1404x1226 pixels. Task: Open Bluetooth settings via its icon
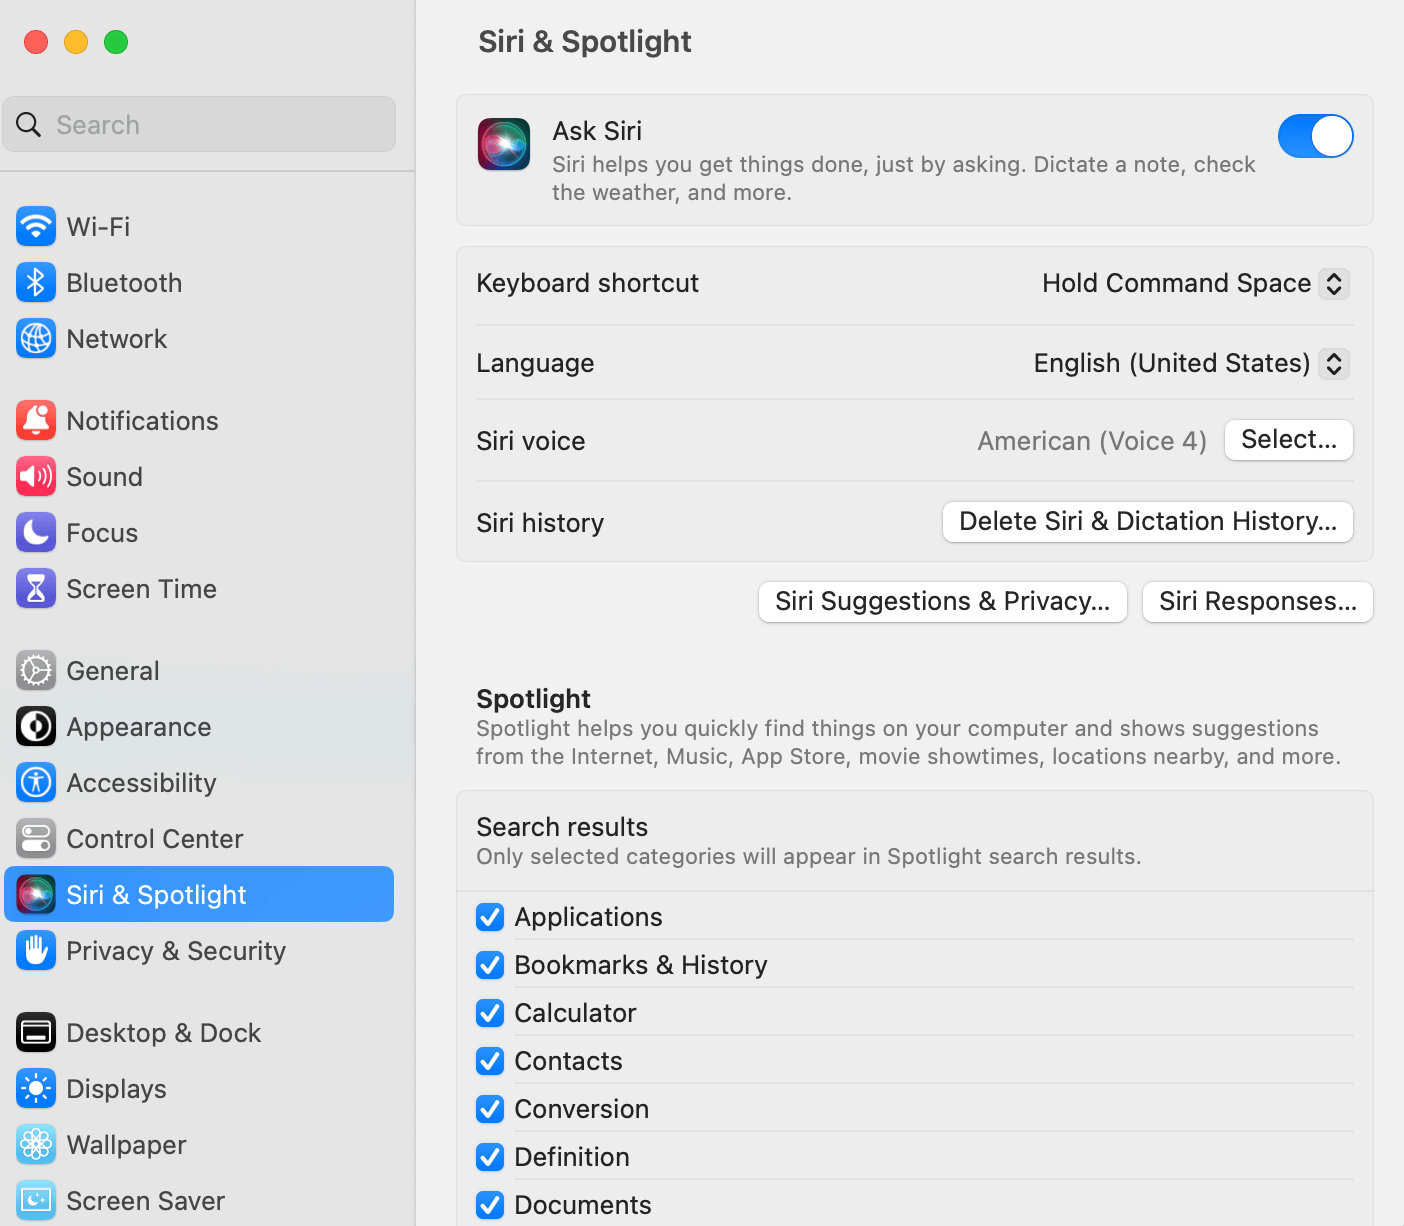[x=36, y=283]
